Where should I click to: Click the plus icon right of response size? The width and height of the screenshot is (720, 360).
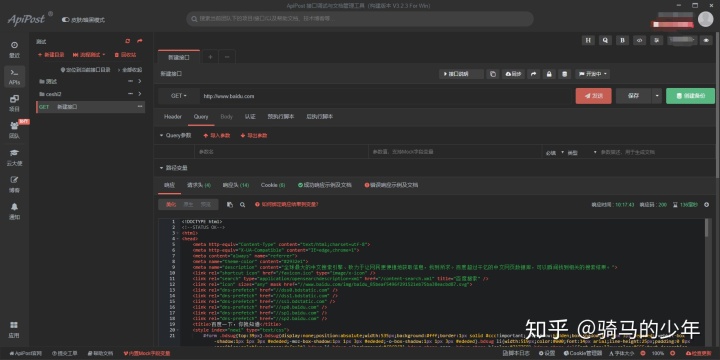tap(706, 204)
